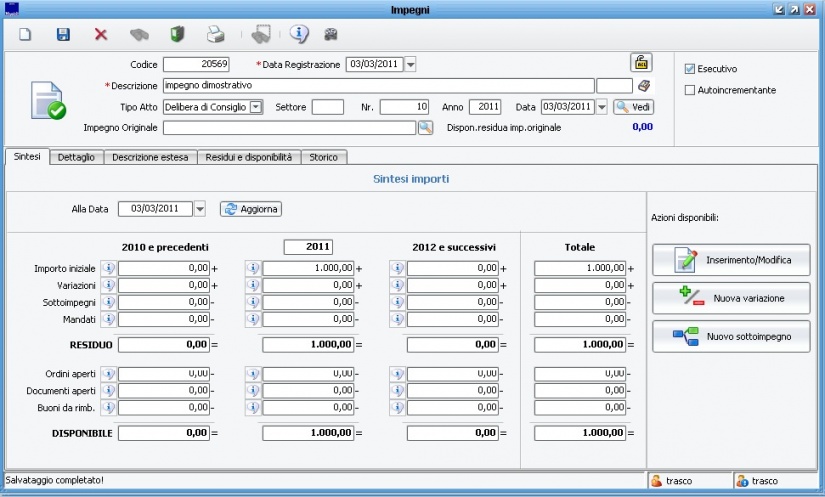Click the Nuova variazione button

click(x=731, y=298)
